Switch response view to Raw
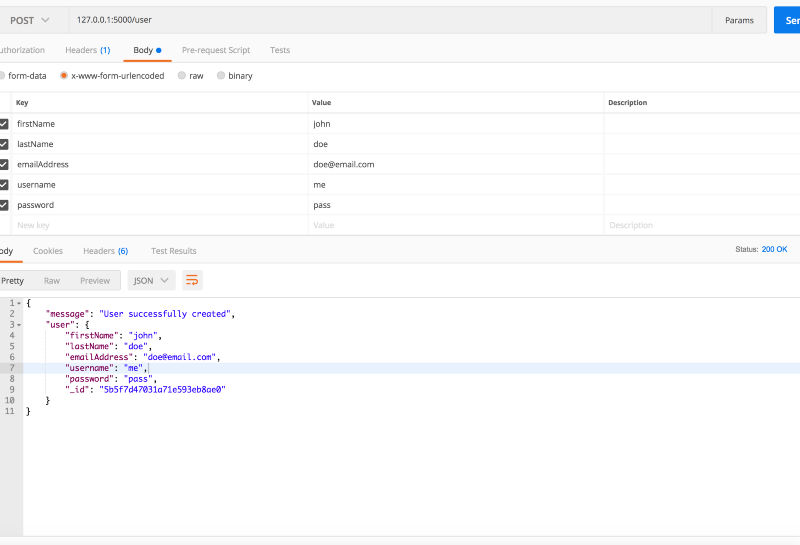 click(52, 281)
